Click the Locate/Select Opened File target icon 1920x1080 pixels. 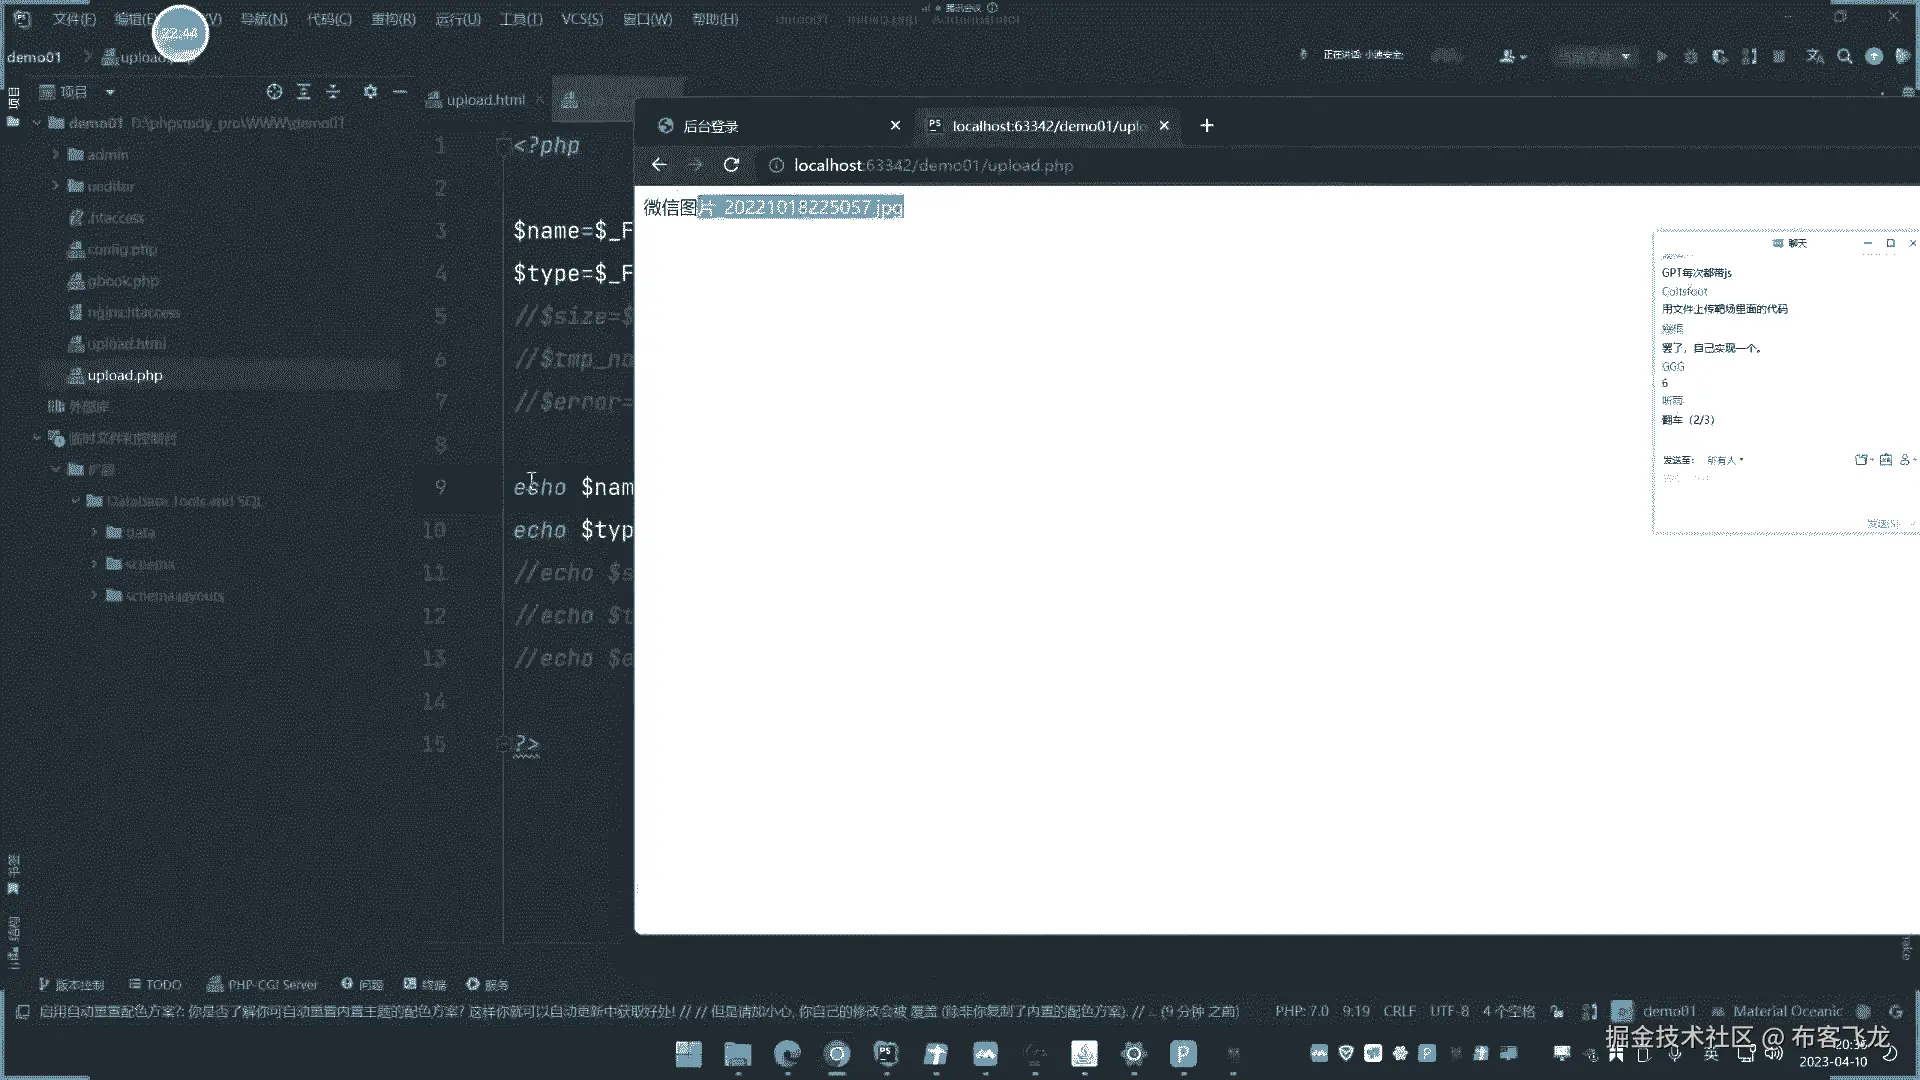(x=274, y=92)
